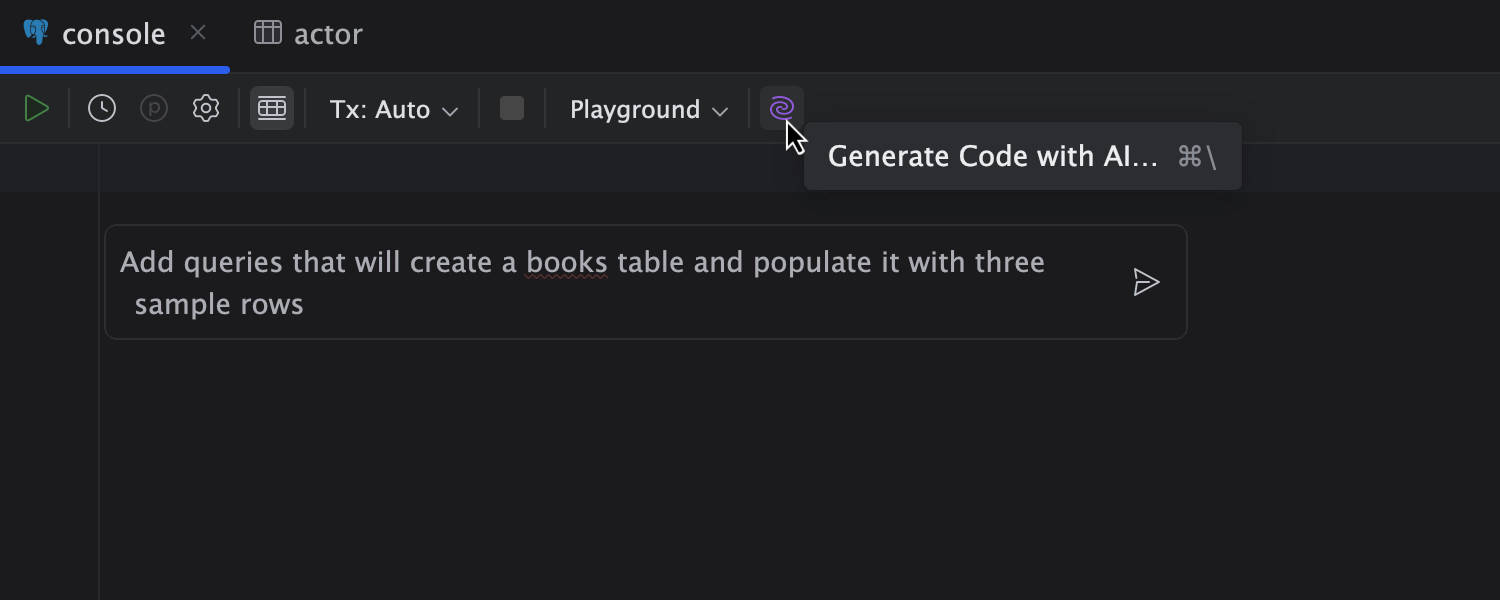Screen dimensions: 1500x600
Task: Send the prompt with the arrow icon
Action: click(1146, 282)
